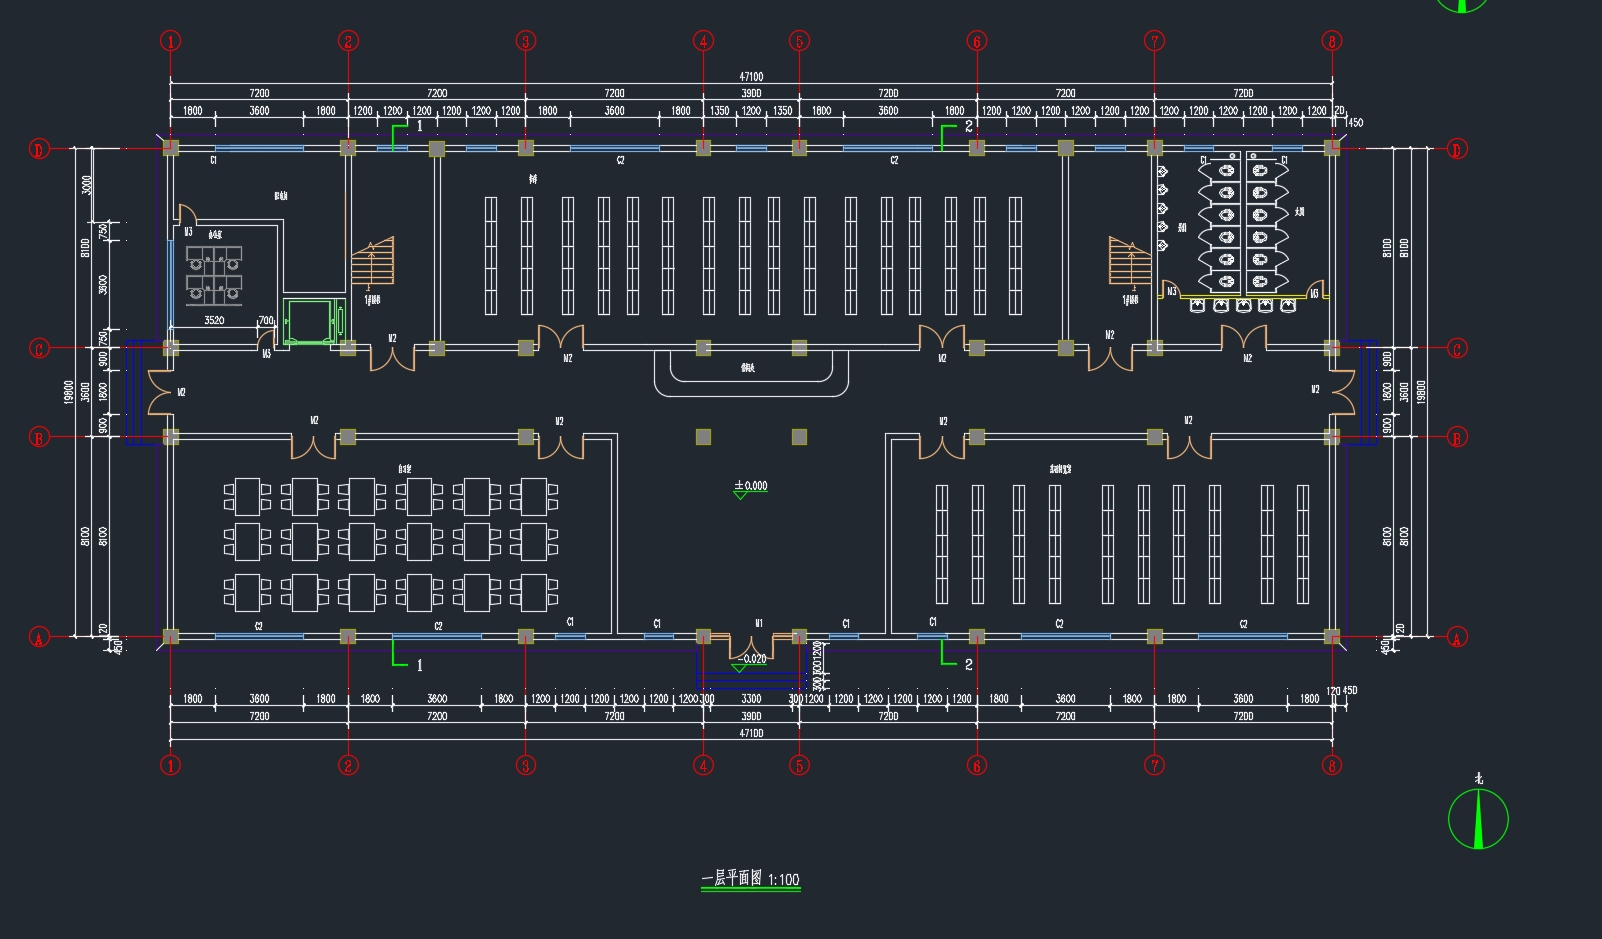
Task: Select the left staircase symbol
Action: click(372, 262)
